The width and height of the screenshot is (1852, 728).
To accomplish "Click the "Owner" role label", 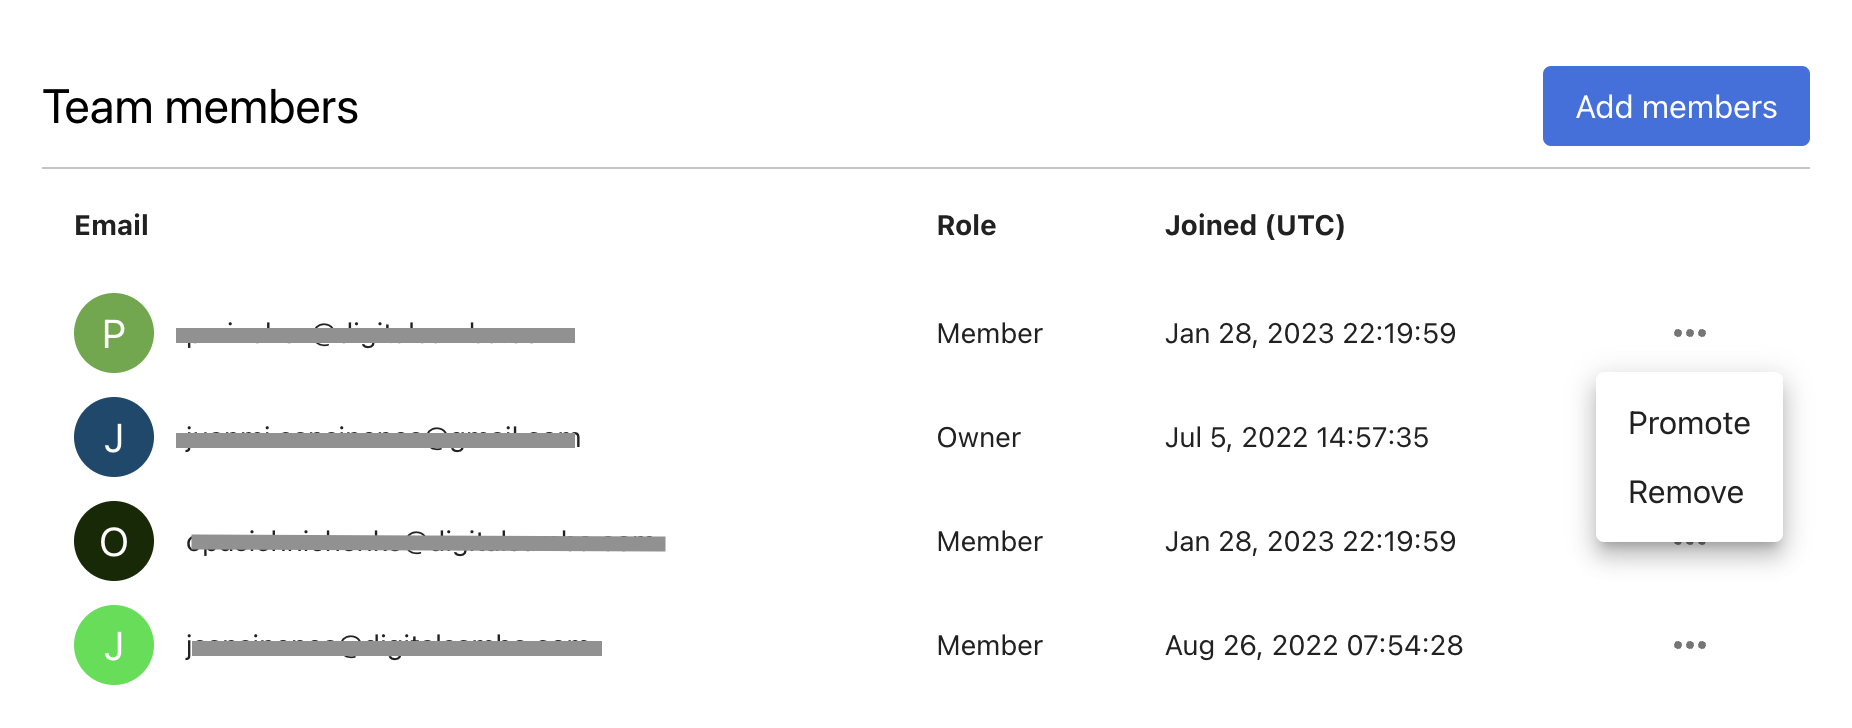I will coord(978,438).
